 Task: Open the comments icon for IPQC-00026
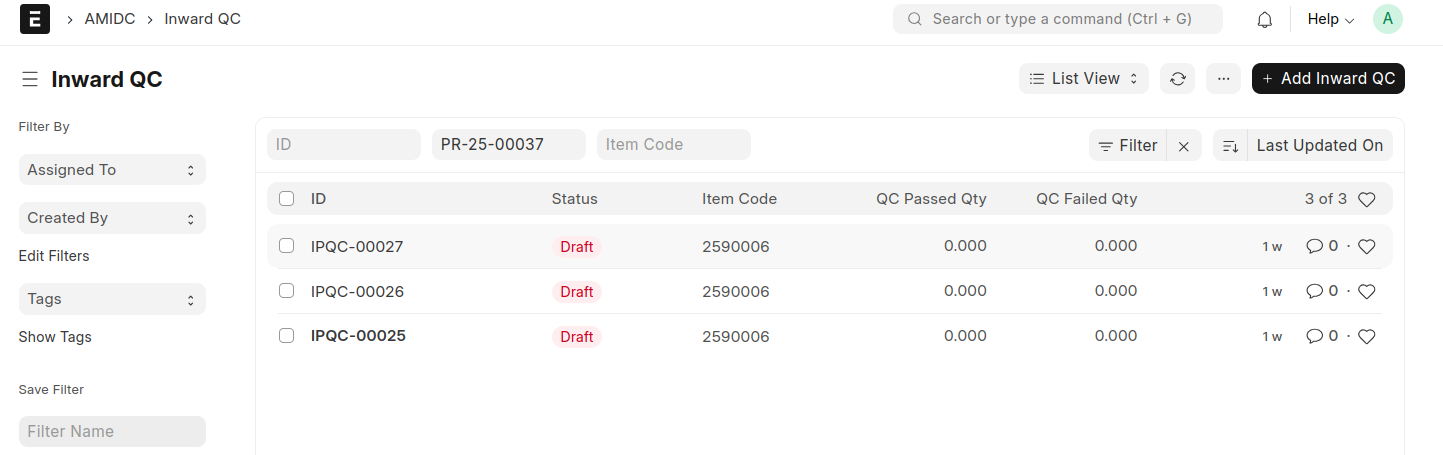[x=1315, y=291]
